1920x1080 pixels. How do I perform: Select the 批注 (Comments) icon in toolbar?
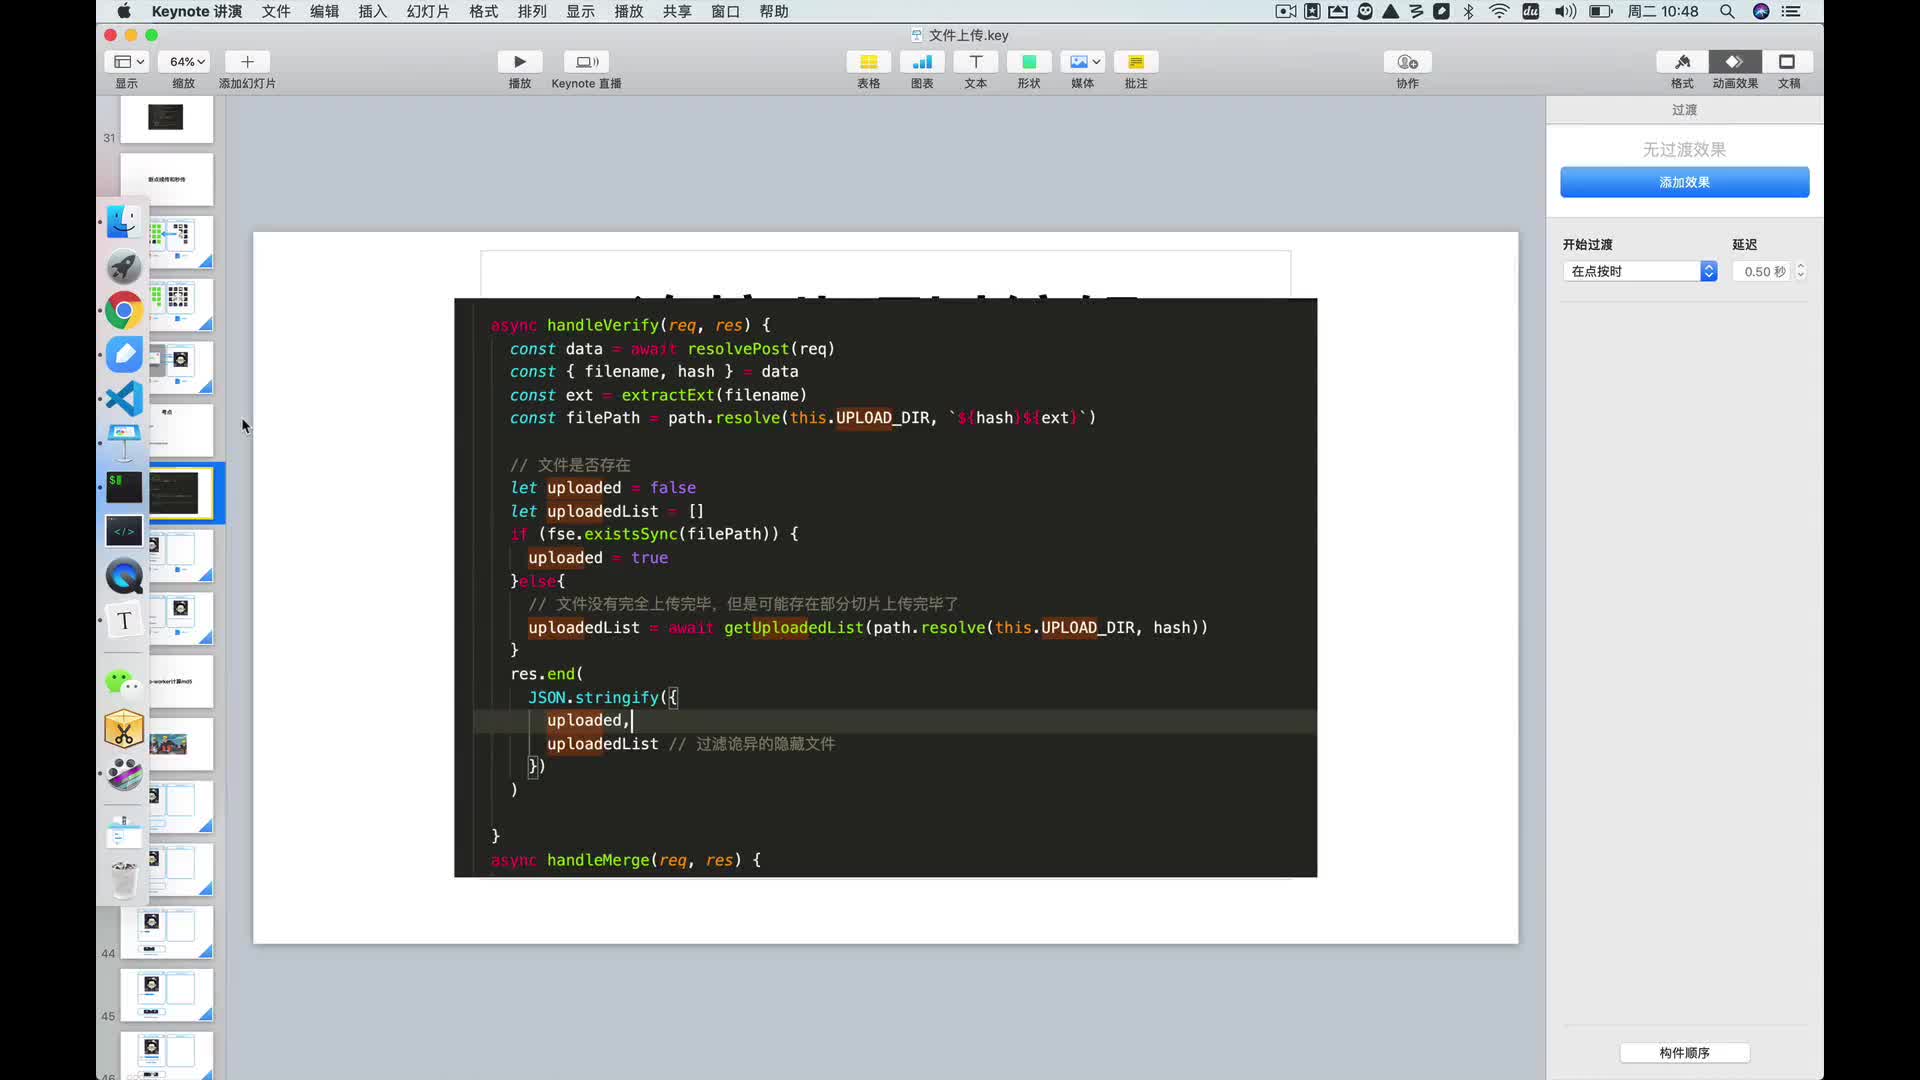[1137, 61]
